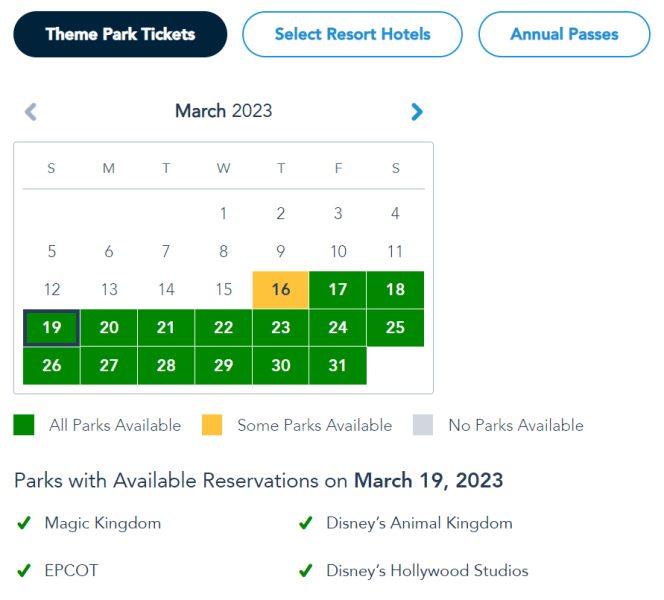This screenshot has width=664, height=600.
Task: Click the Magic Kingdom green checkmark
Action: [x=24, y=523]
